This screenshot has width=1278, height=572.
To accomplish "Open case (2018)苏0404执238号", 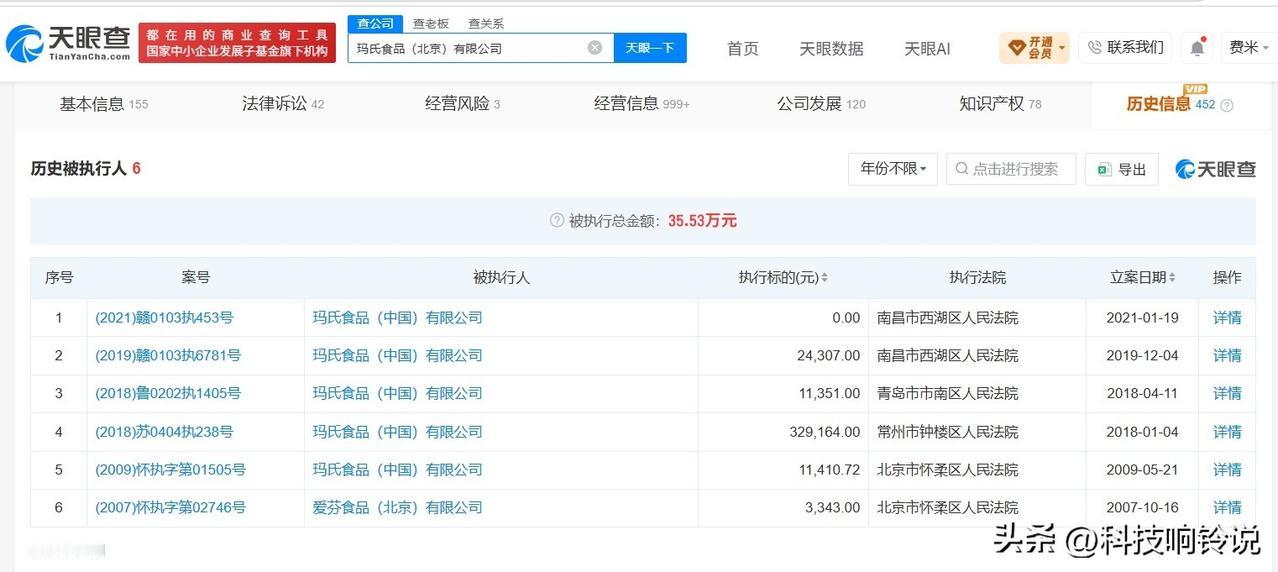I will pyautogui.click(x=164, y=432).
